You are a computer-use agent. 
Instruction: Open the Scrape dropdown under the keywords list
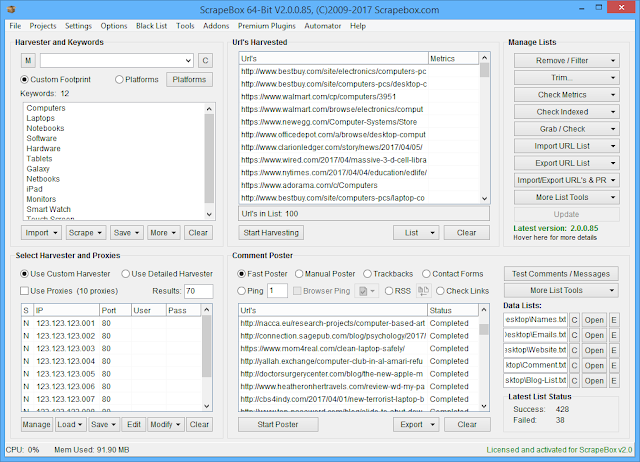(x=86, y=233)
